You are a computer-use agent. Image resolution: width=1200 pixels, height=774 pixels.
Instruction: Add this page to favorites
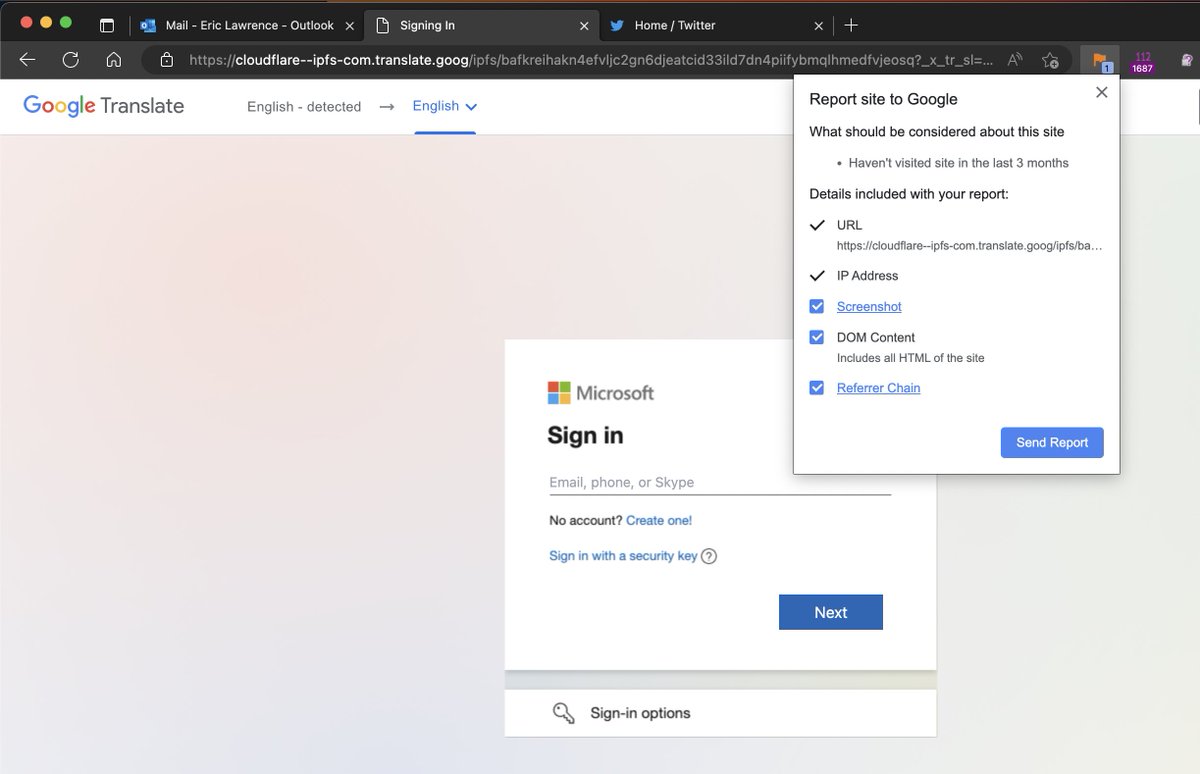[1050, 60]
